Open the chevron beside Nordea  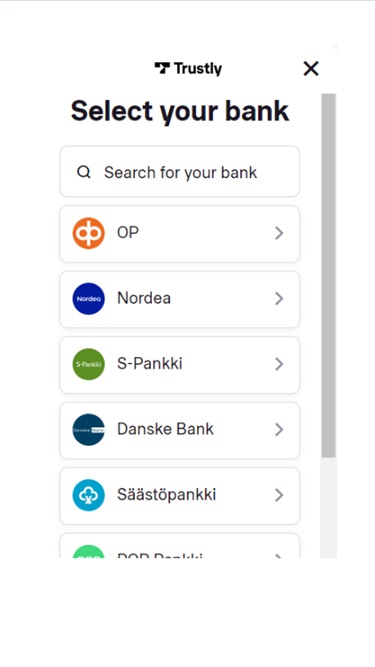pyautogui.click(x=279, y=299)
